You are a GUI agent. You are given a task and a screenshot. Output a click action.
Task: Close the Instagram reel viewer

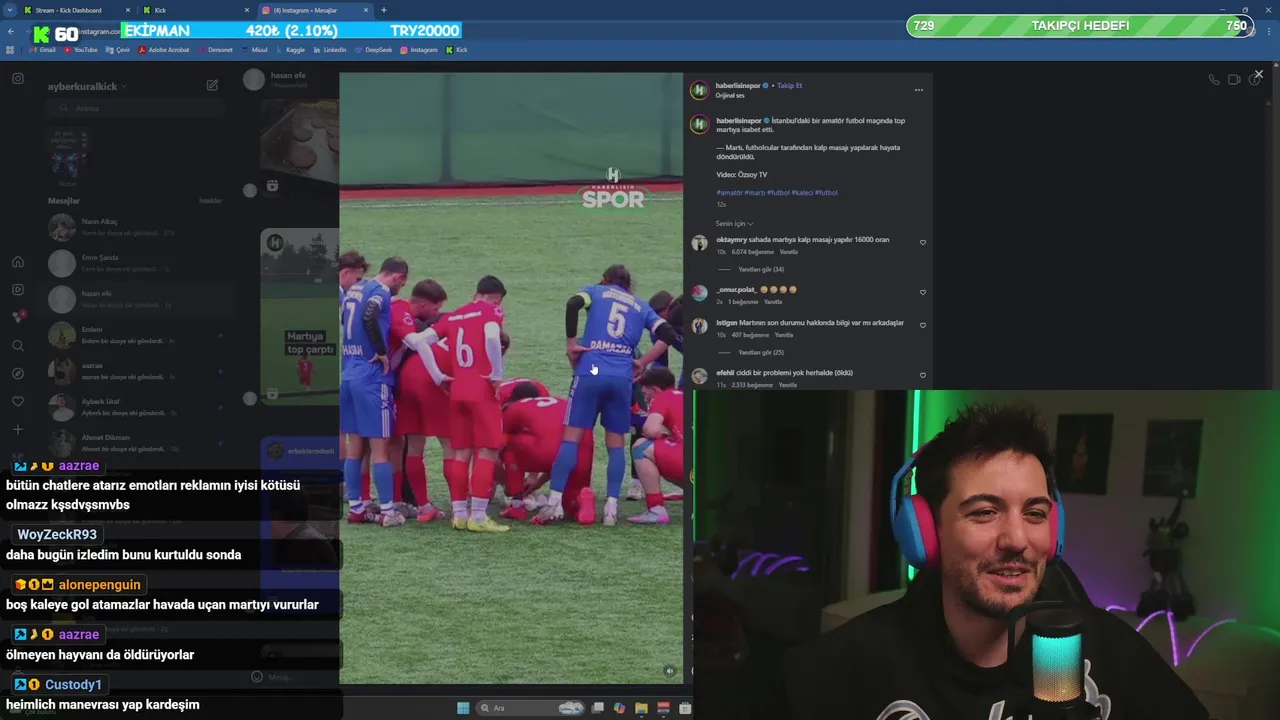tap(1258, 74)
